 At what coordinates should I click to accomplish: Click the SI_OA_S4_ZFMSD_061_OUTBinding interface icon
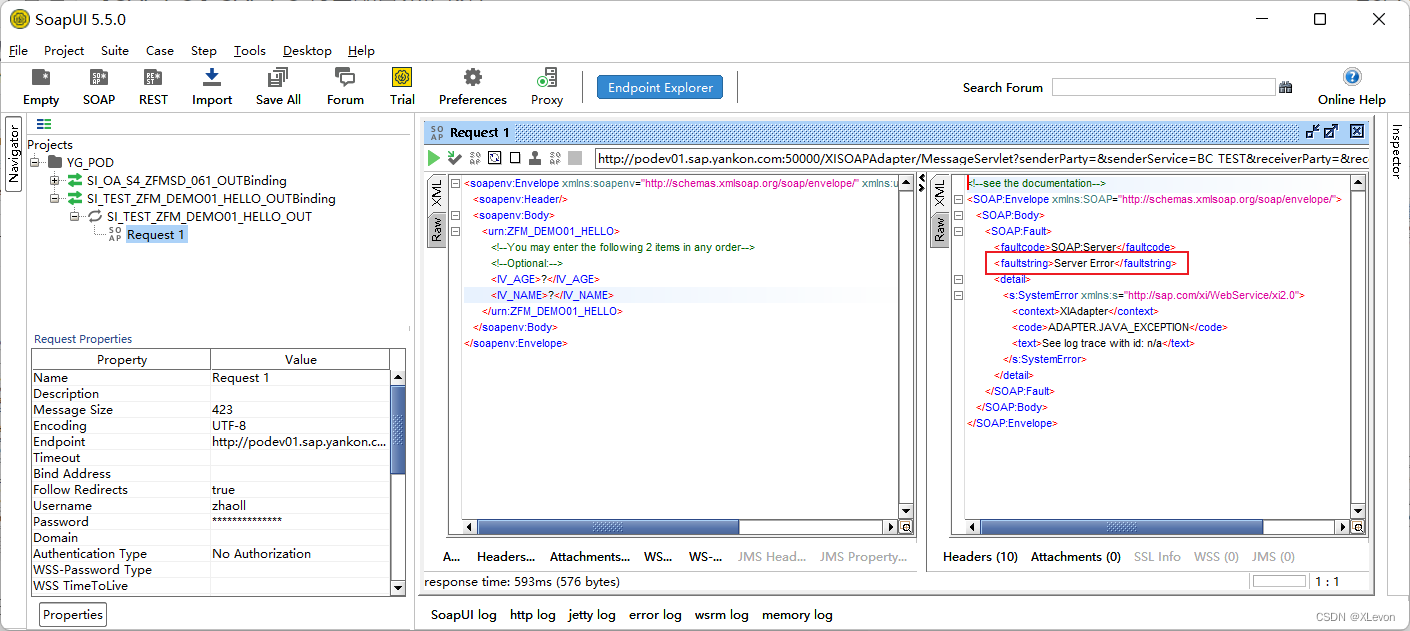75,181
